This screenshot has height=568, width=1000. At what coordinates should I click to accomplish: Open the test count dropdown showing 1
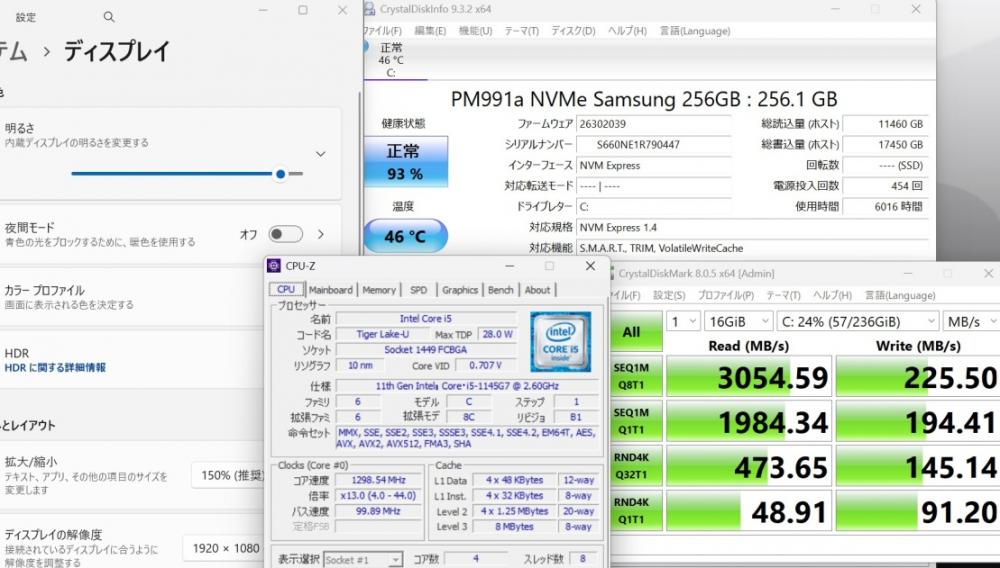[x=684, y=321]
